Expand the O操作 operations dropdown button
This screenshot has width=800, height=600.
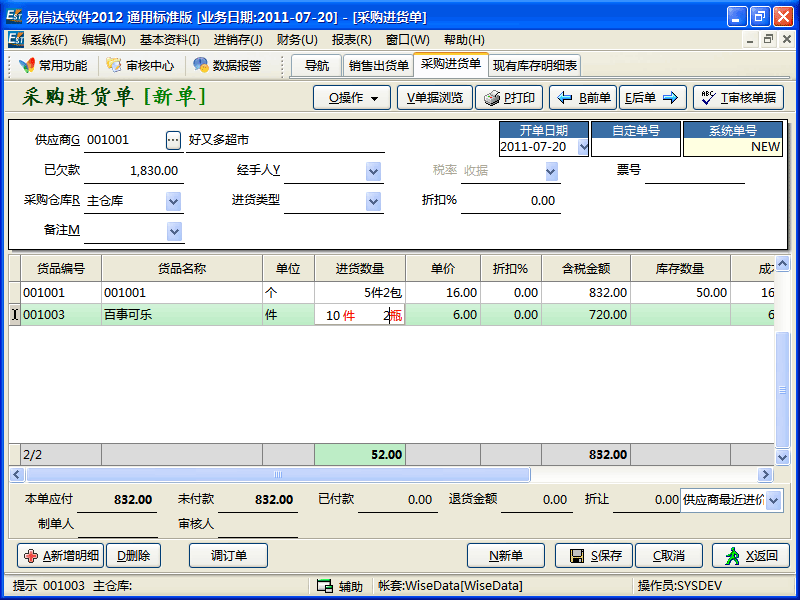click(x=352, y=98)
